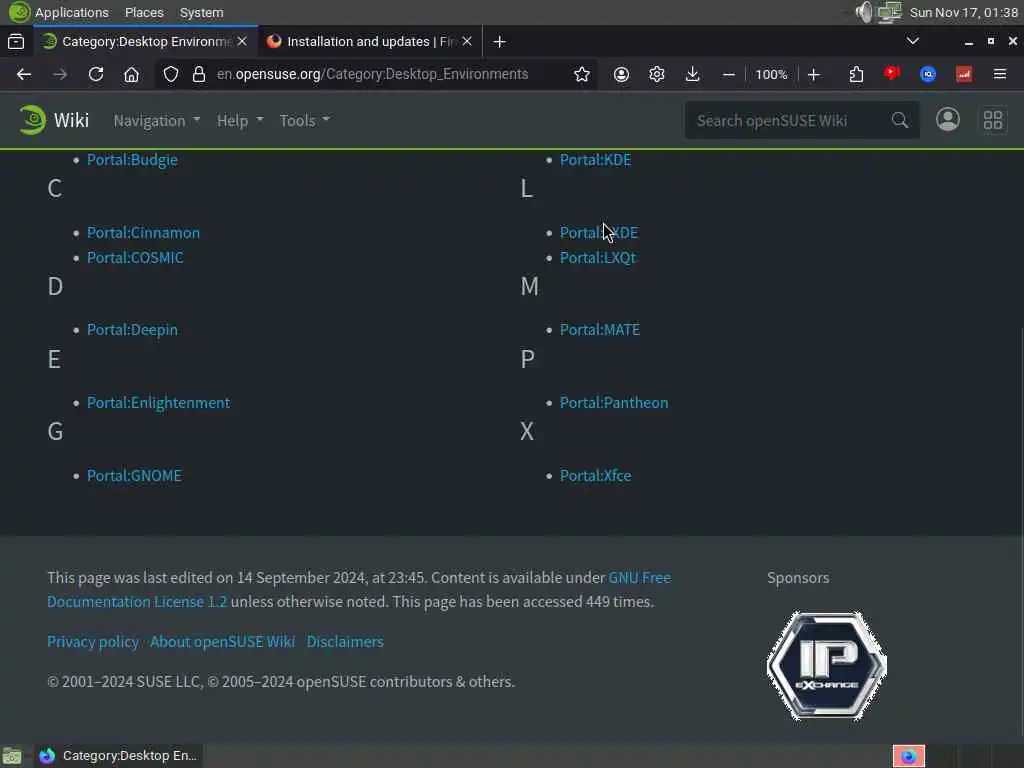This screenshot has width=1024, height=768.
Task: Open the System menu
Action: (201, 12)
